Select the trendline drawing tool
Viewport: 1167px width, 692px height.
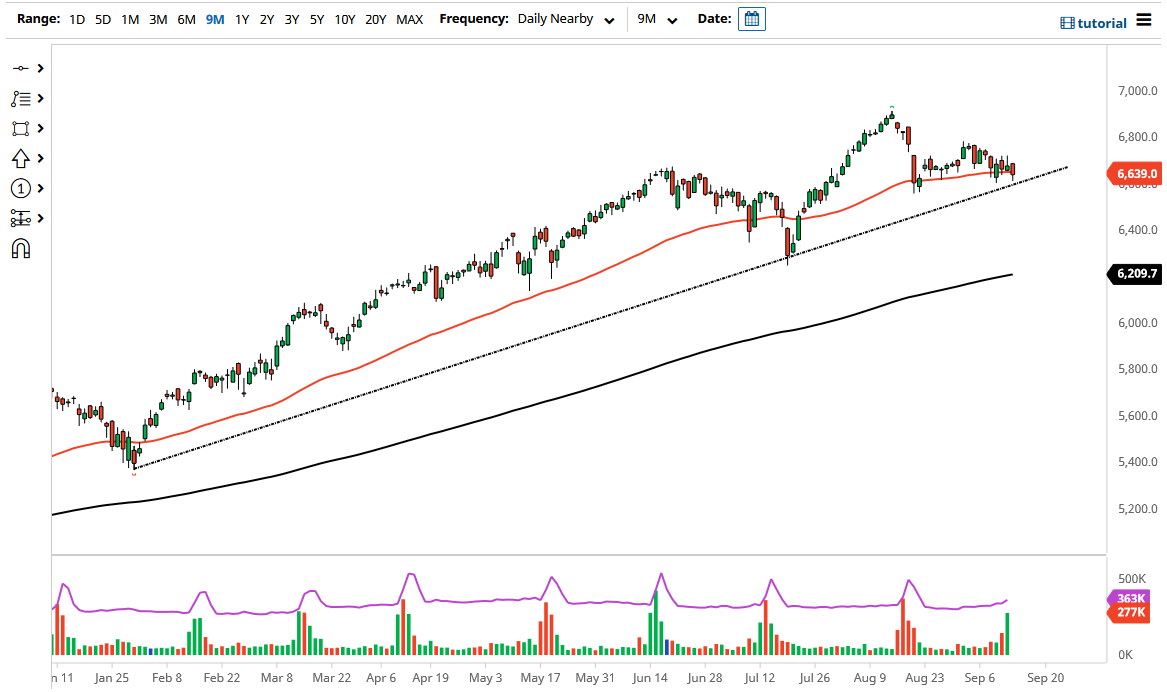coord(22,68)
